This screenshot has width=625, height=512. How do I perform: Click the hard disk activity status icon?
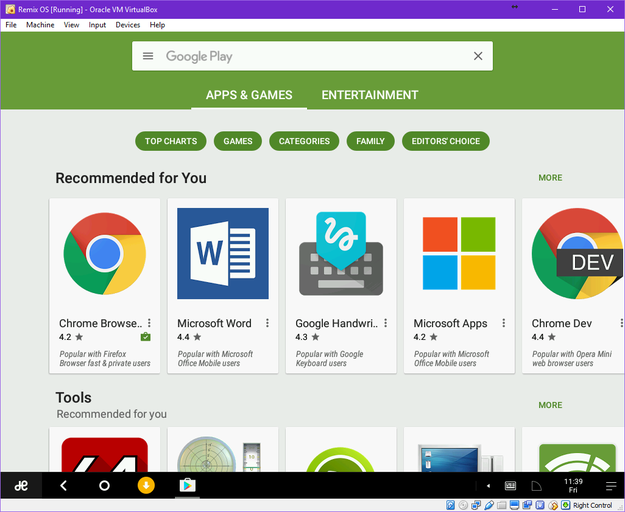pyautogui.click(x=450, y=505)
